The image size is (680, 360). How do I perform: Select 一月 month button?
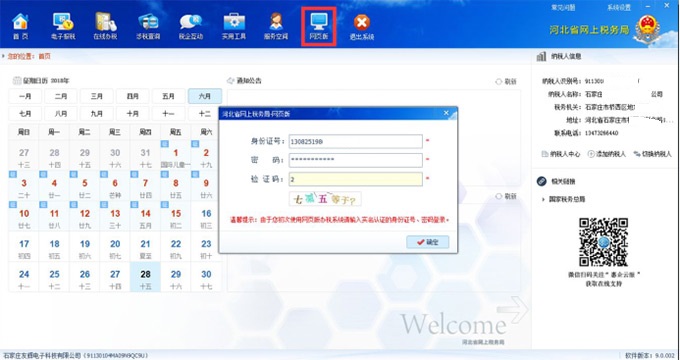point(25,96)
